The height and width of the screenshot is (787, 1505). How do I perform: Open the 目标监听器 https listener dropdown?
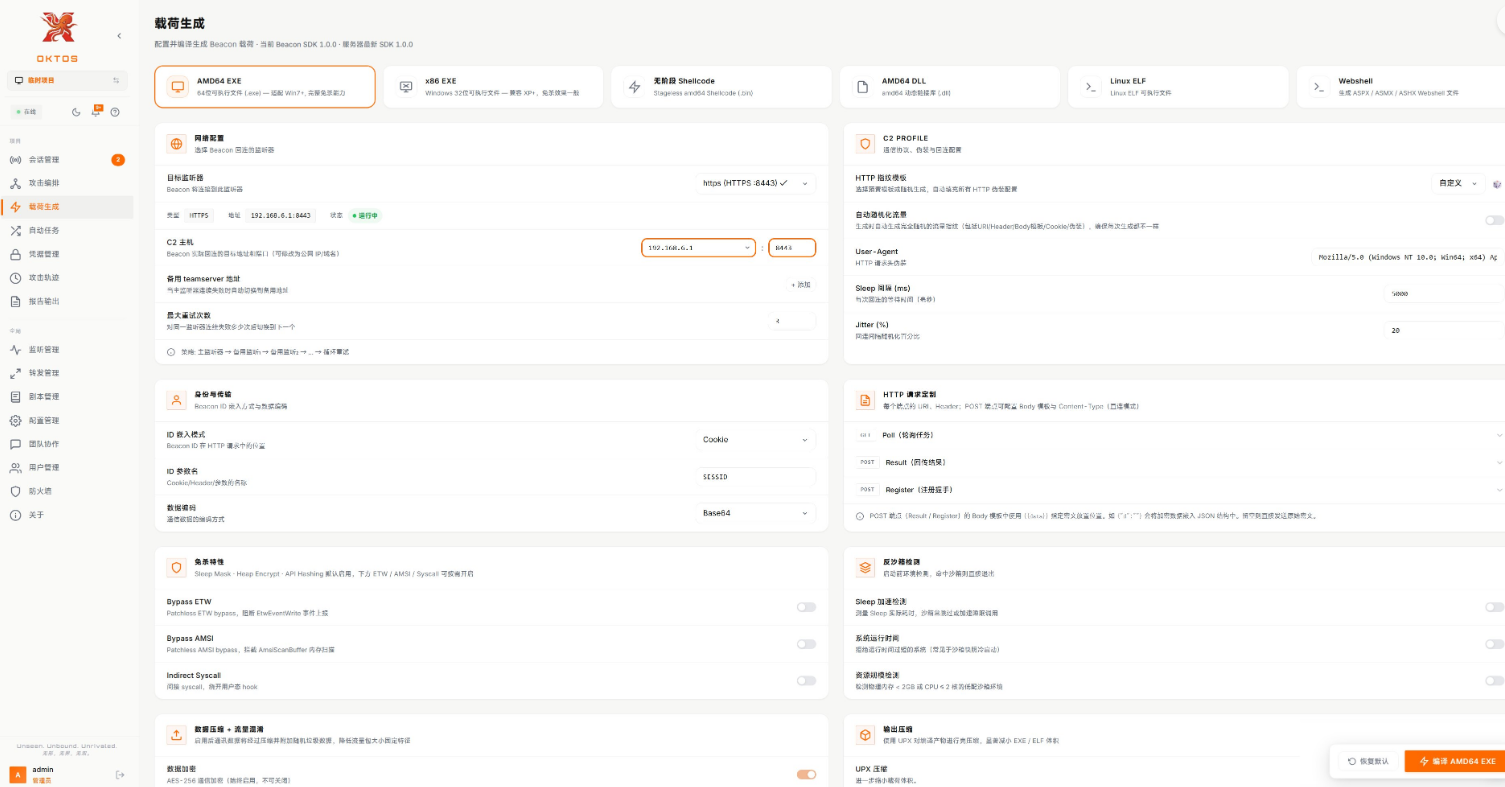(x=756, y=183)
